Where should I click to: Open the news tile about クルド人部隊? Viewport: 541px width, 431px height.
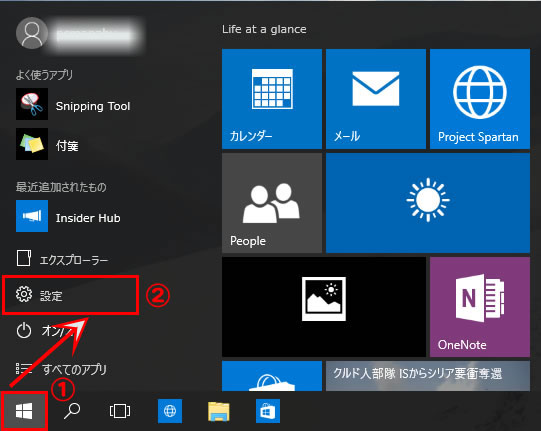[x=428, y=376]
